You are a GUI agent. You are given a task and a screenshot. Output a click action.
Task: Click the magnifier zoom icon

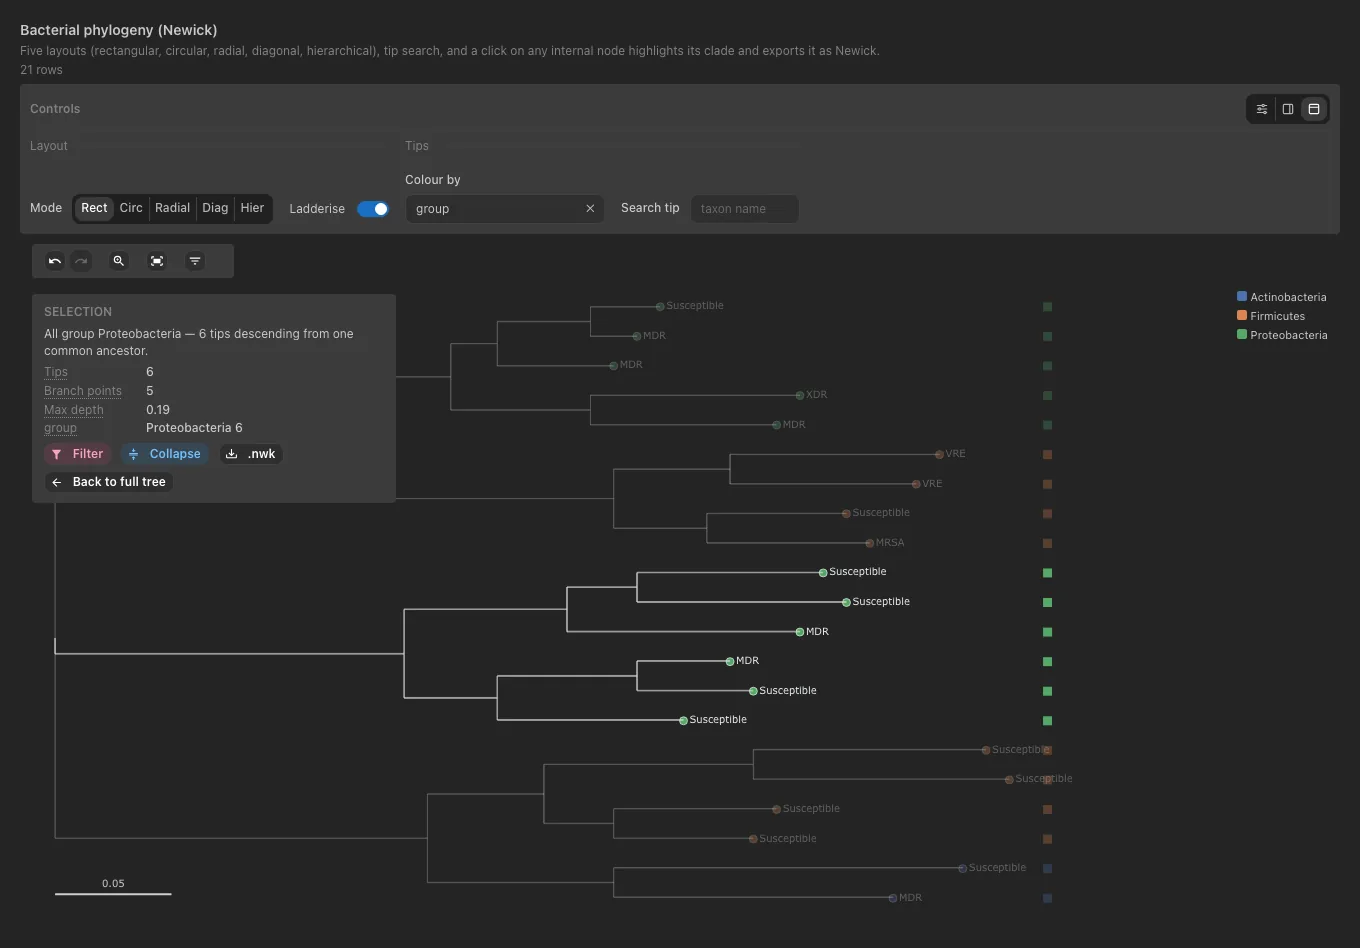click(x=119, y=261)
